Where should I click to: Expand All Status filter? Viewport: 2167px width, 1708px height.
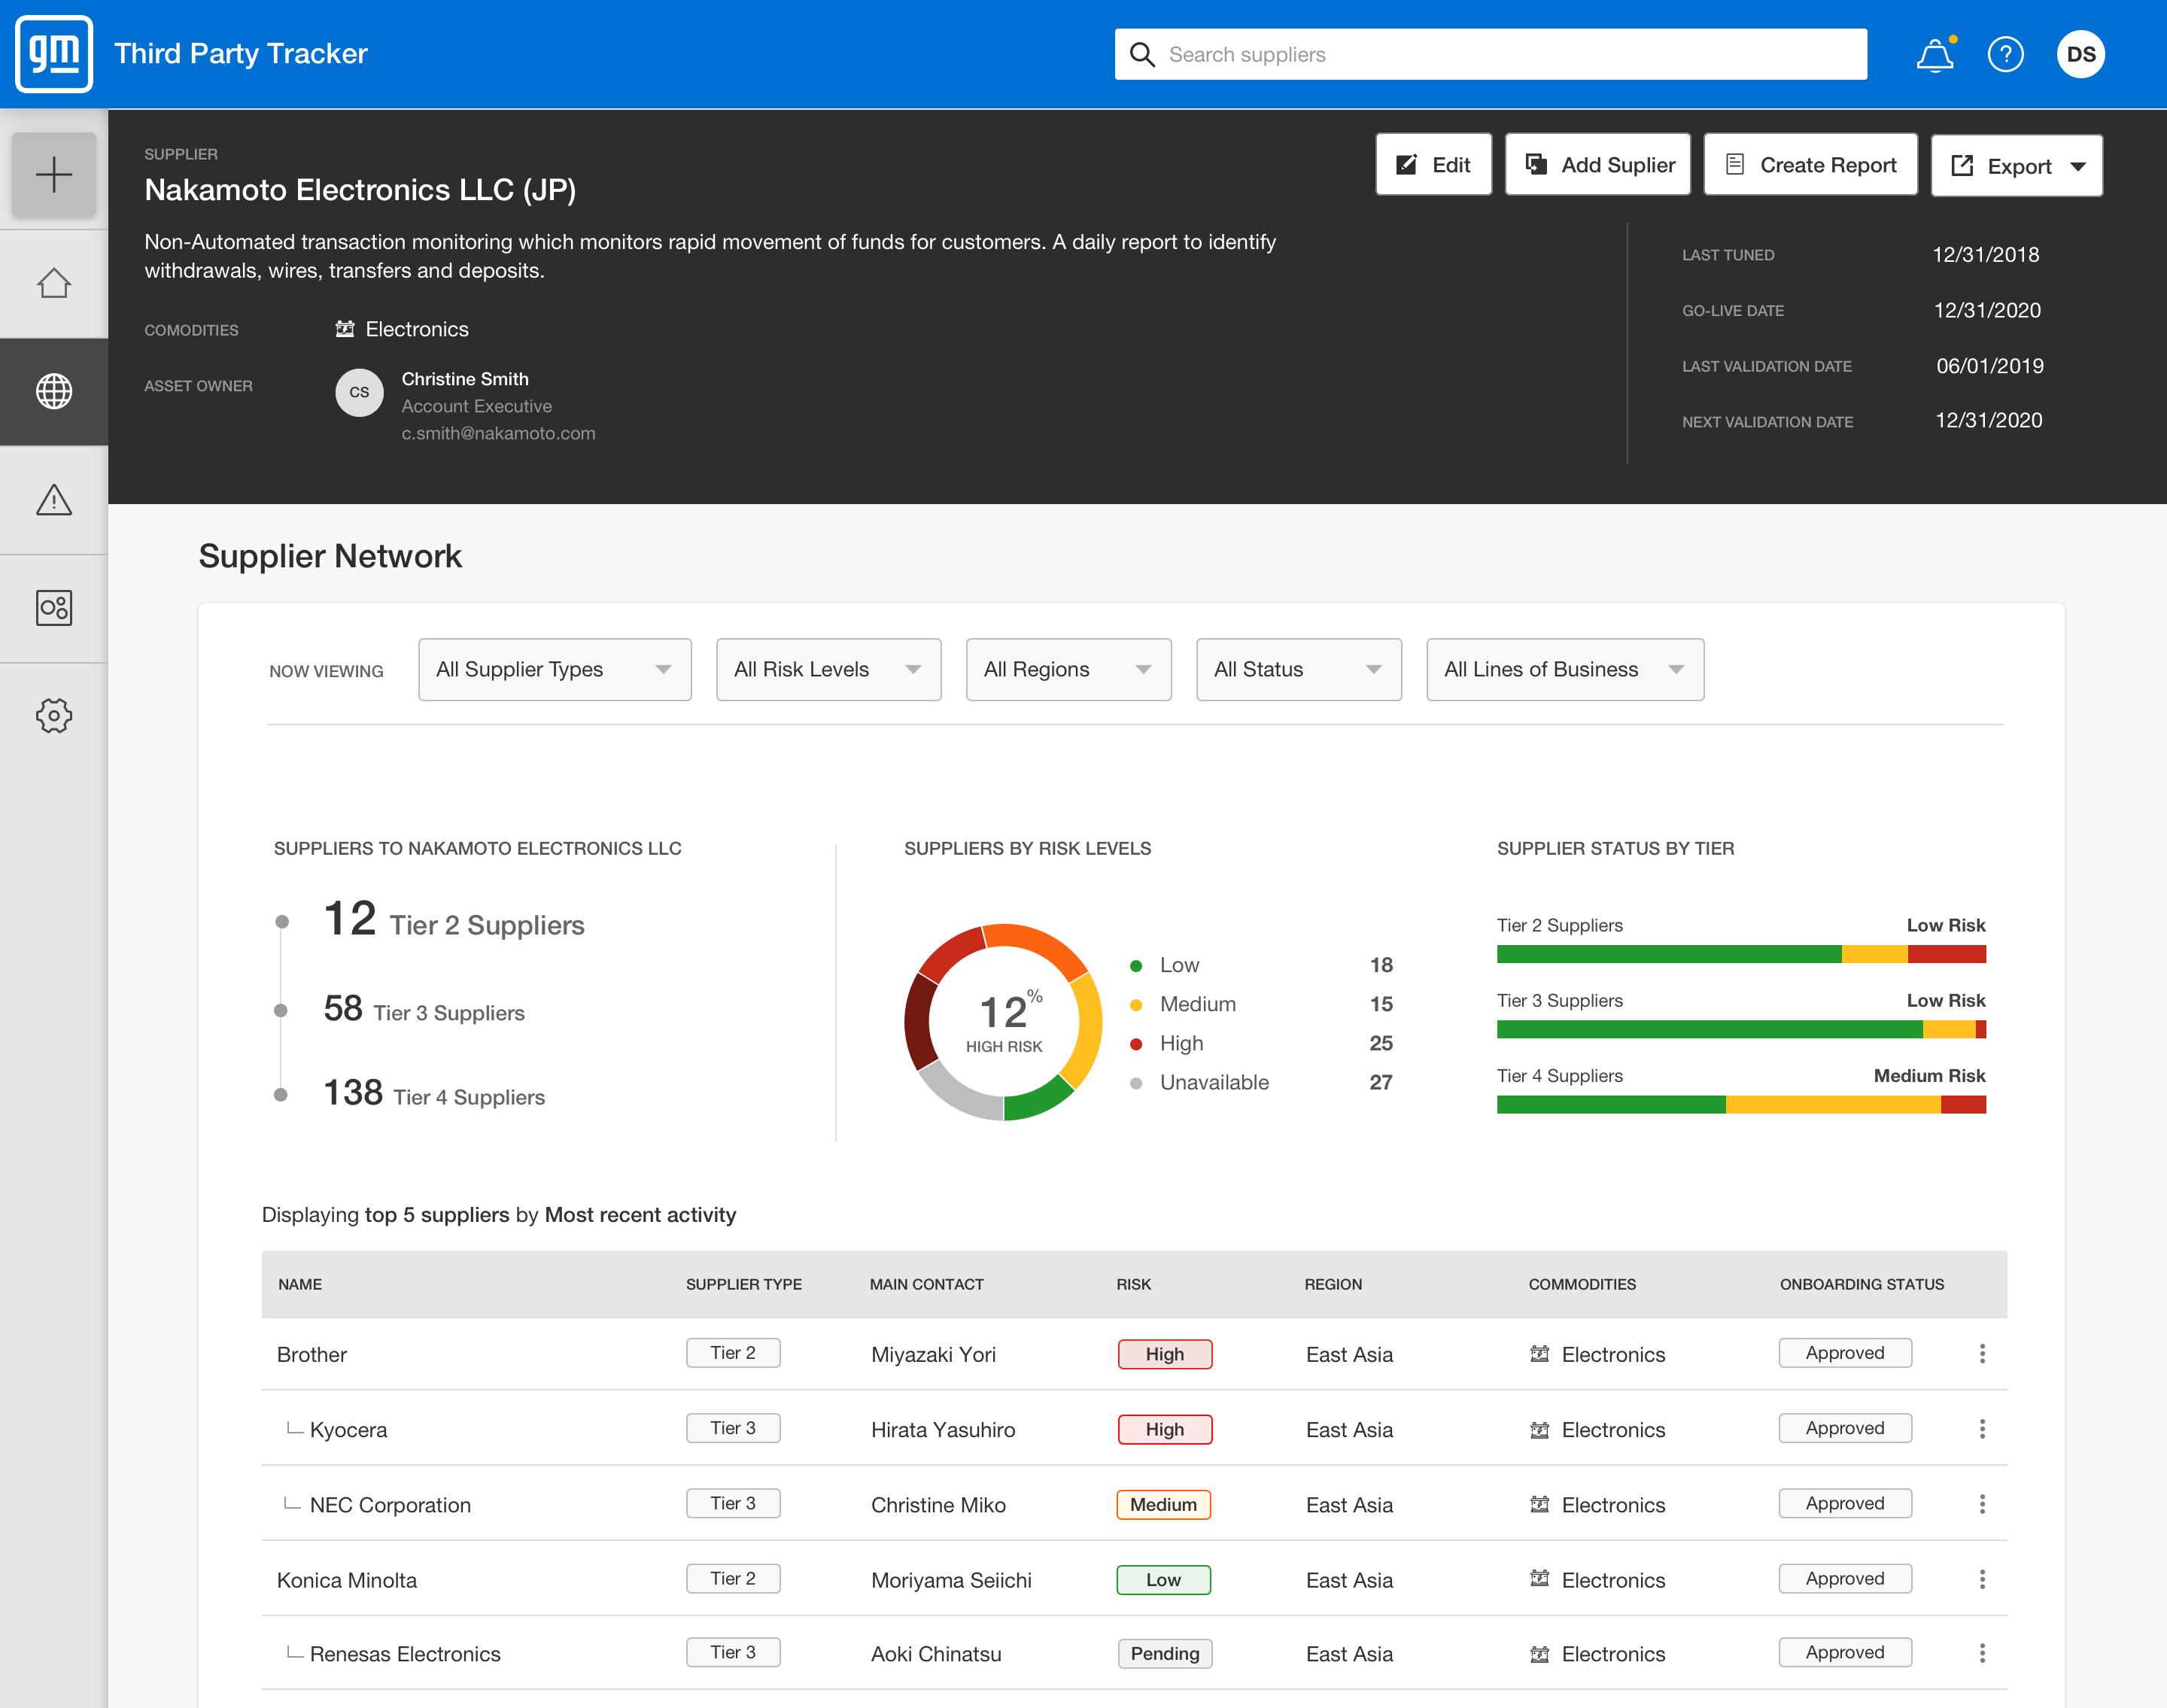[1298, 669]
